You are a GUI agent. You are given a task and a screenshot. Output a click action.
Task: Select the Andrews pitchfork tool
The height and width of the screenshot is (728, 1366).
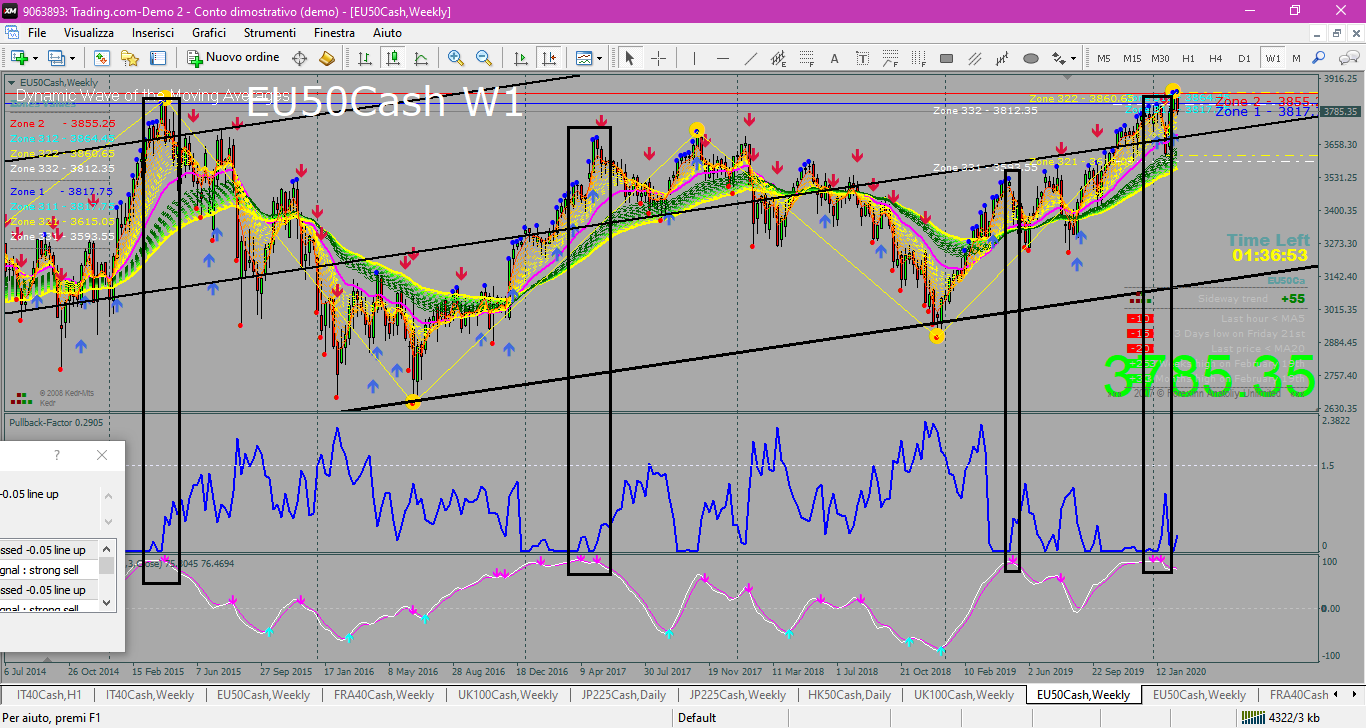1002,58
